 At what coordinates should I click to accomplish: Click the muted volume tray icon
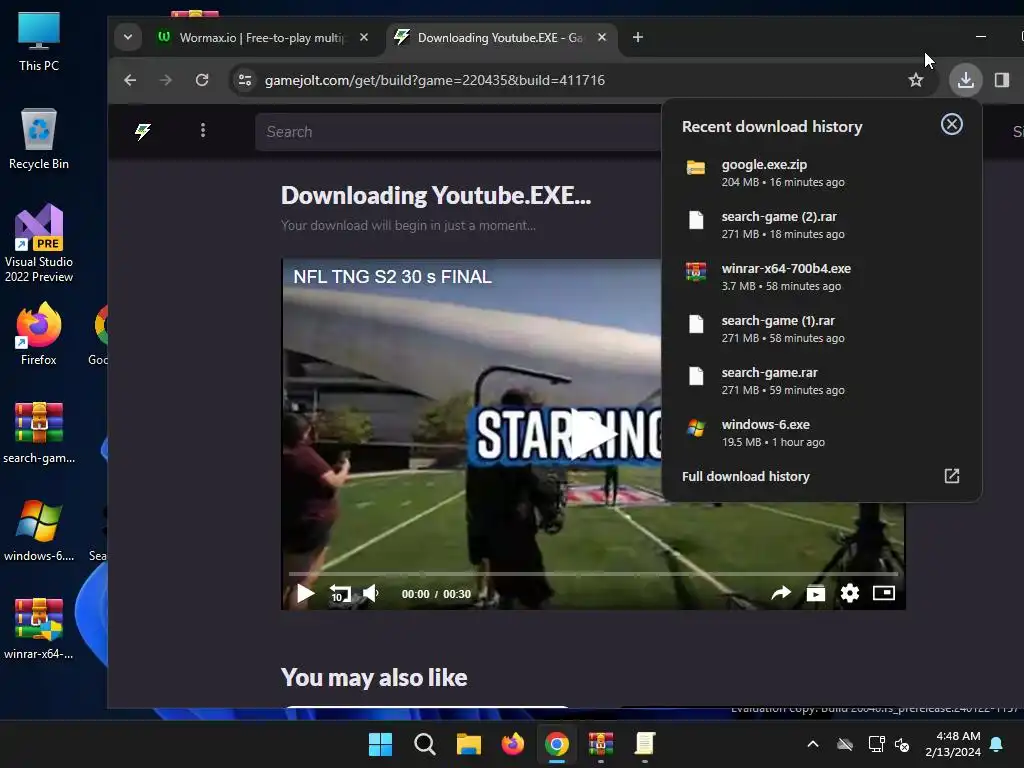[x=902, y=744]
